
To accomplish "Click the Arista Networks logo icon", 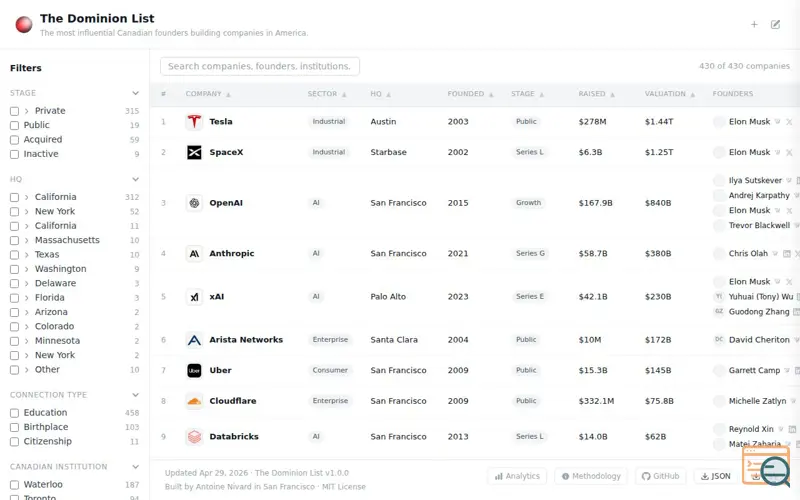I will click(194, 340).
